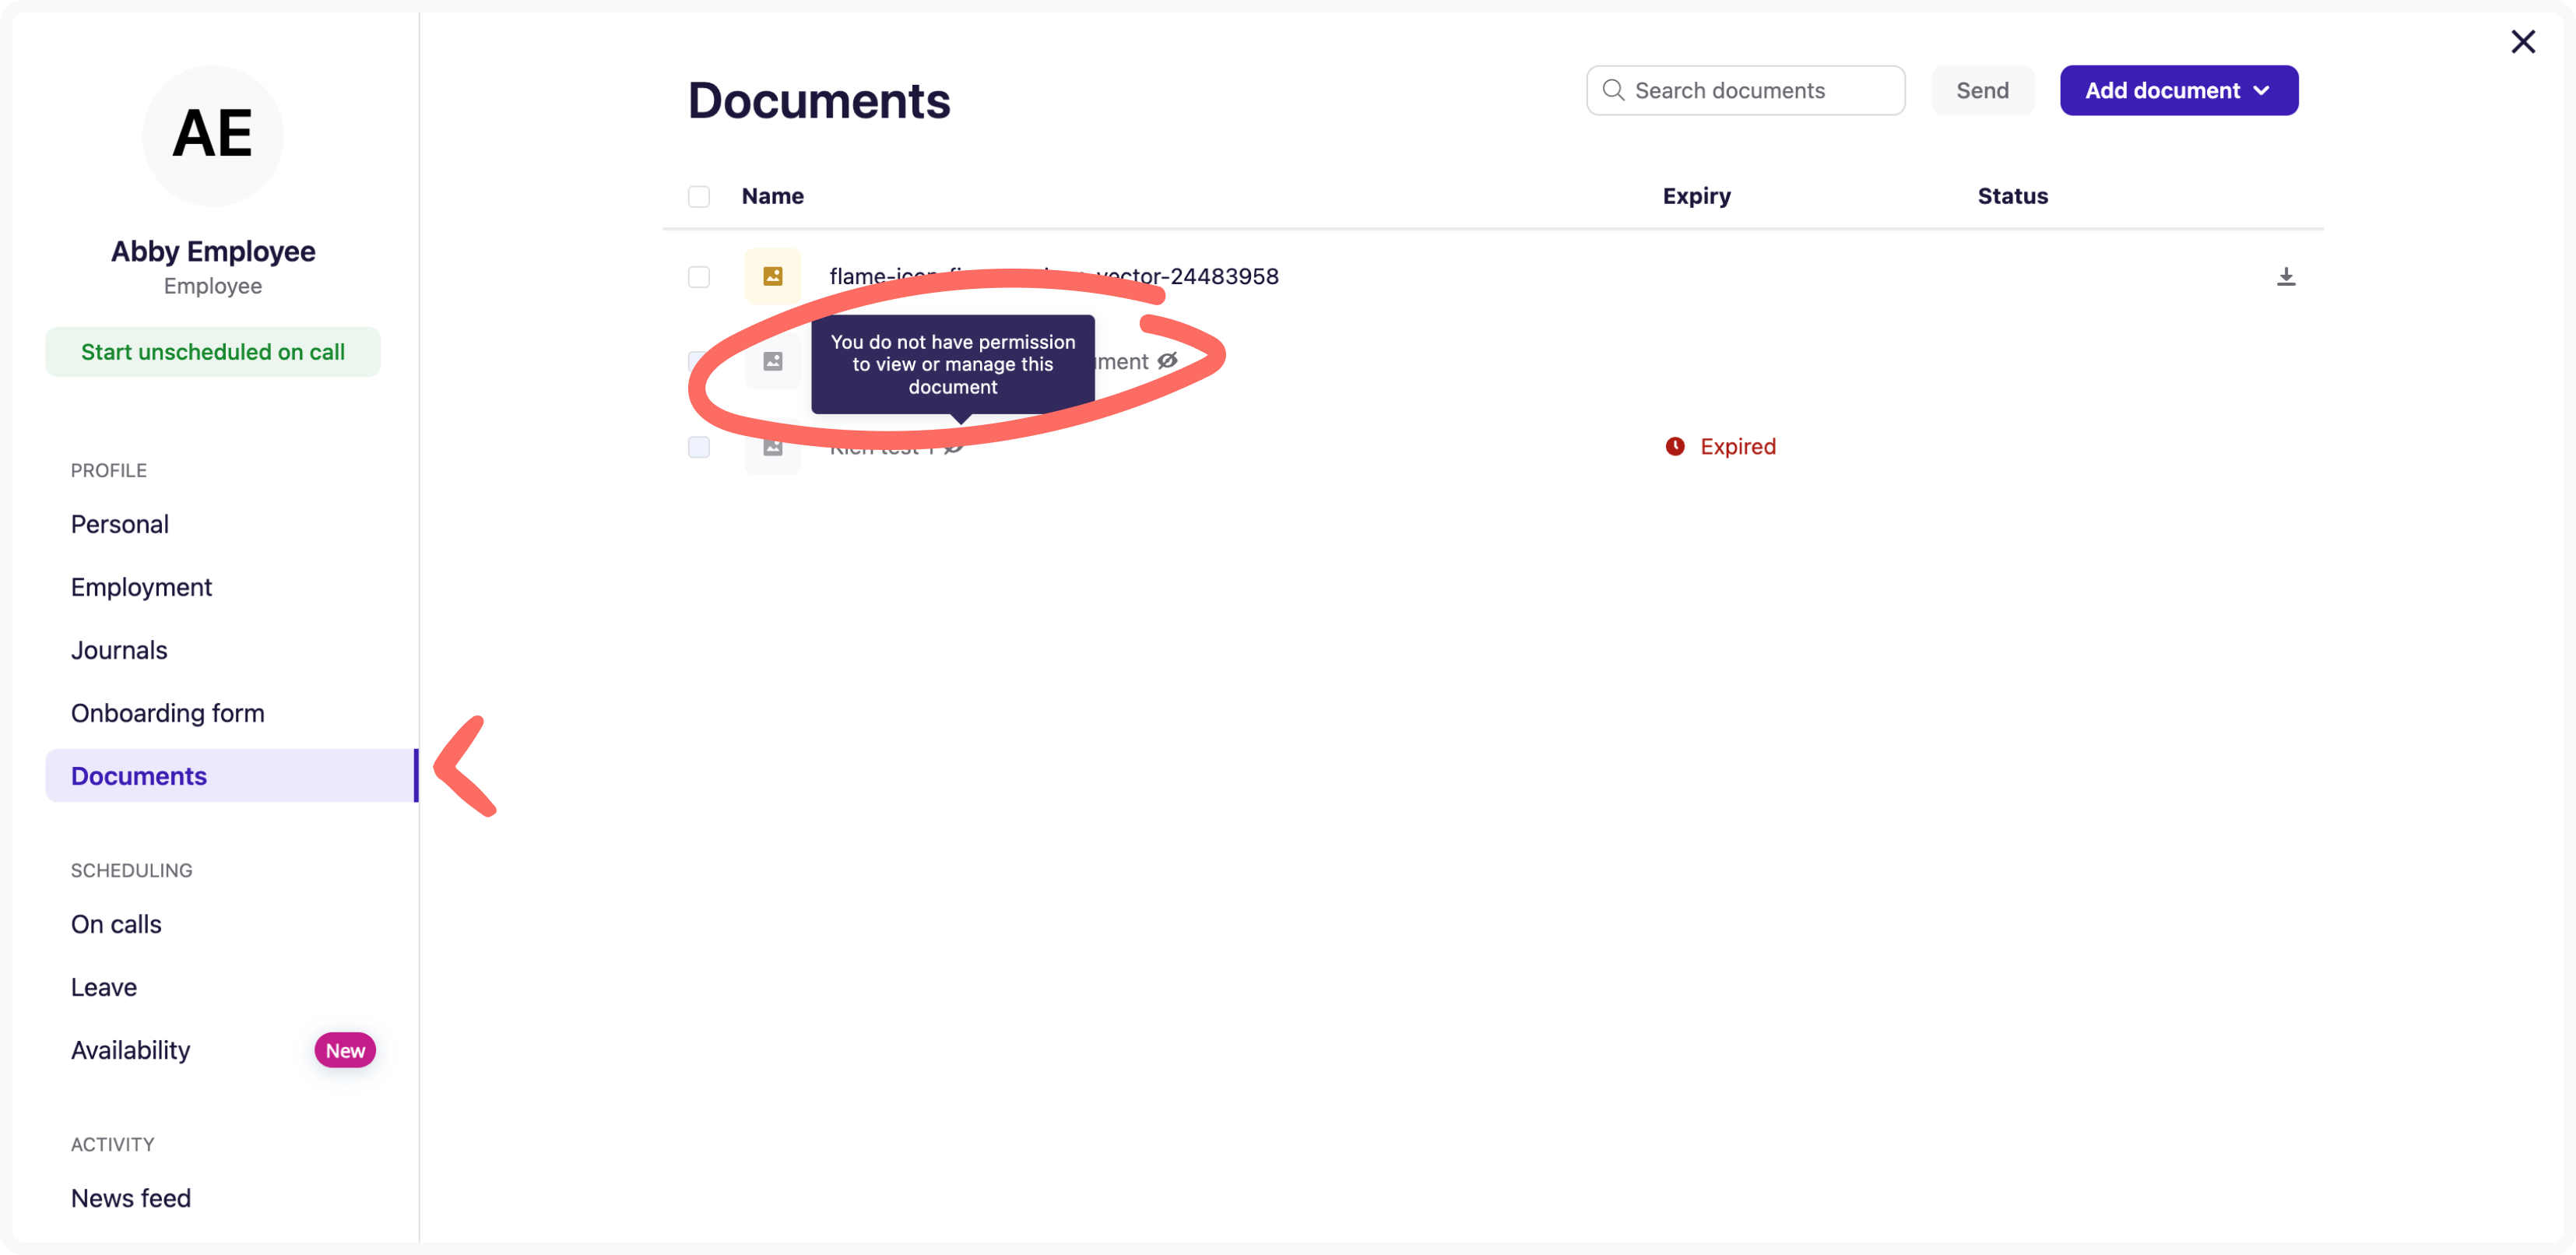Sort by the Status column header
Viewport: 2576px width, 1255px height.
point(2012,196)
